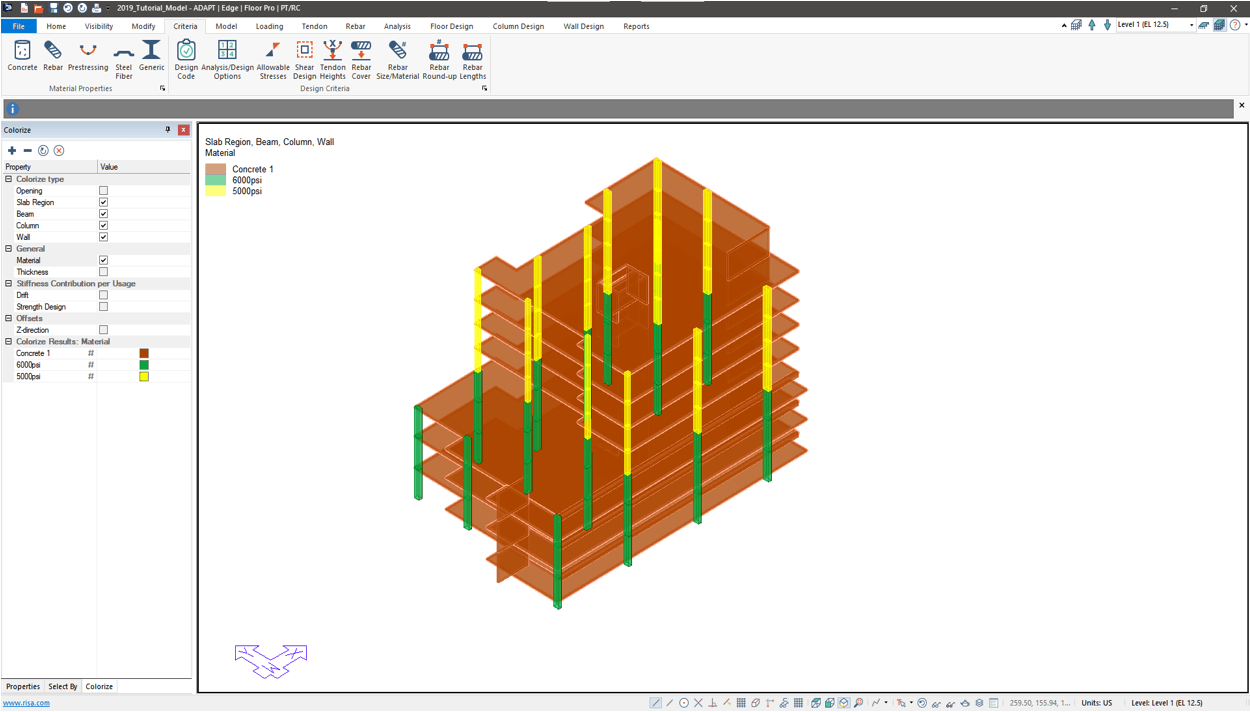Click the green 6000psi color swatch
The width and height of the screenshot is (1250, 712).
(x=144, y=365)
